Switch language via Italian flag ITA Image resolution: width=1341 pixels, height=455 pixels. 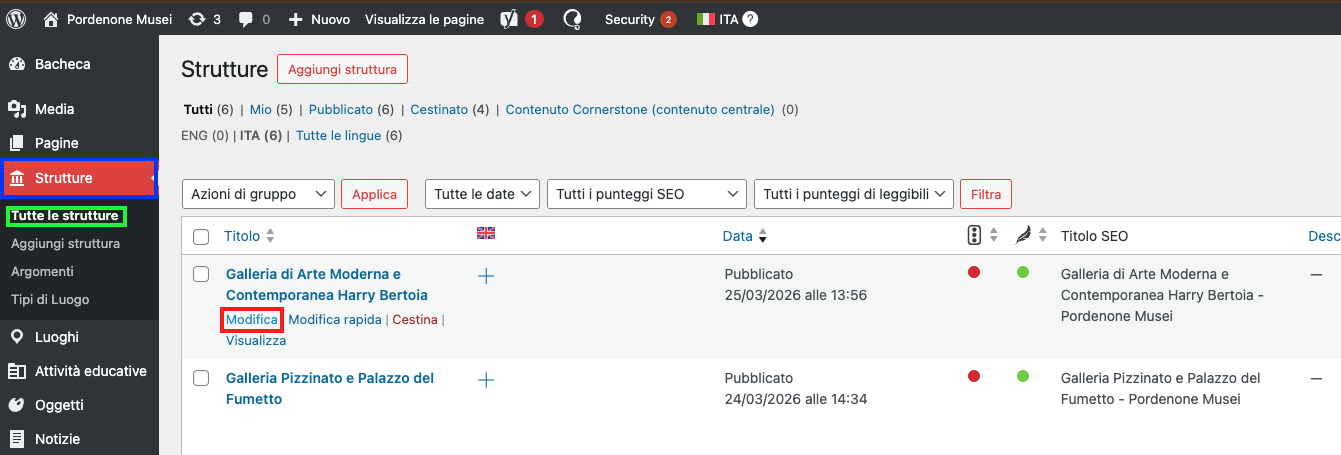(x=717, y=19)
